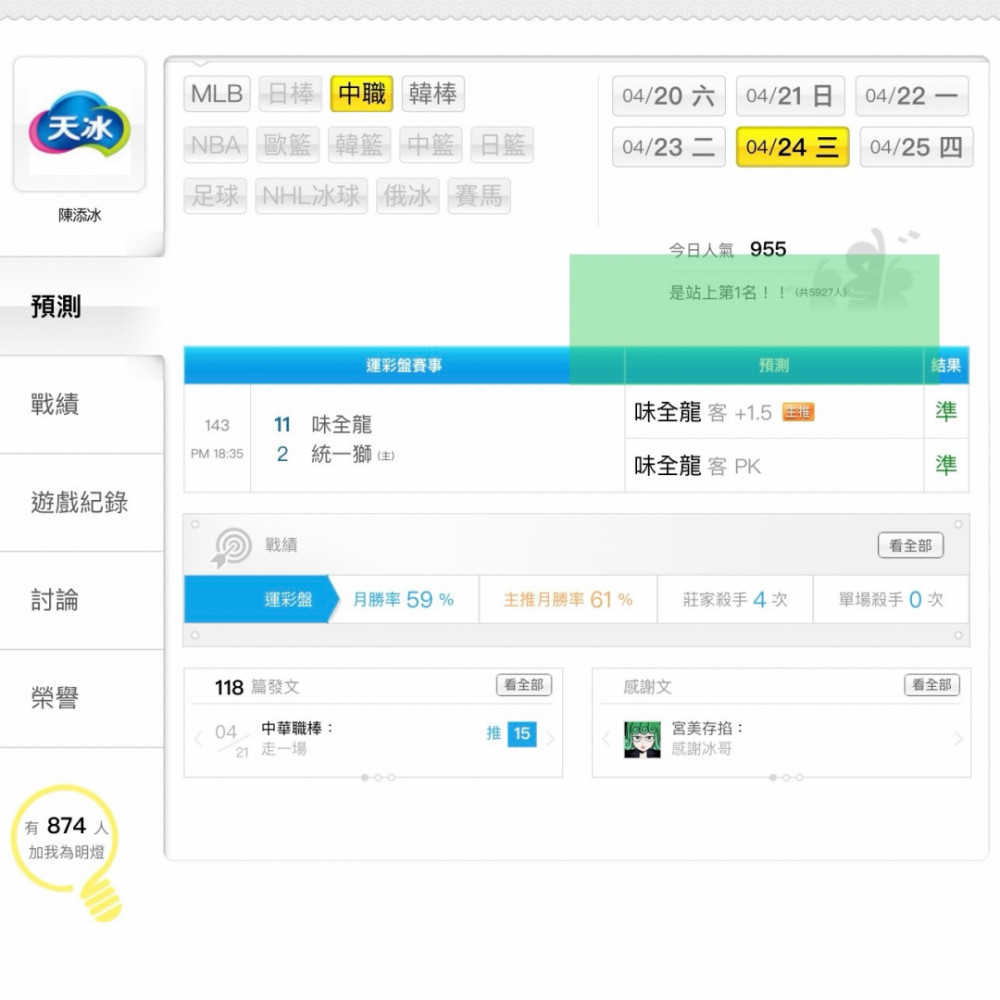Select the 韓棒 league filter
Image resolution: width=1000 pixels, height=1000 pixels.
pyautogui.click(x=433, y=94)
